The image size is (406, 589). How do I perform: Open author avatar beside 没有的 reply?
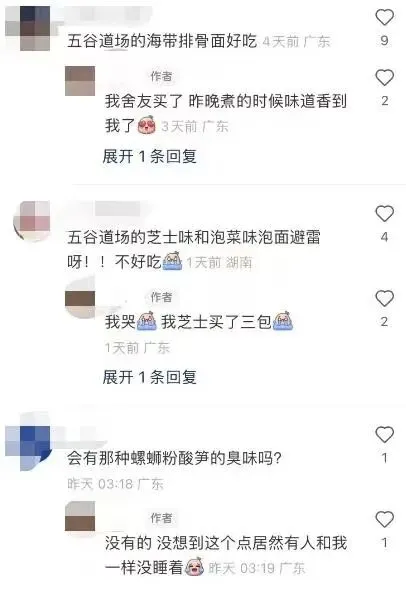[80, 516]
